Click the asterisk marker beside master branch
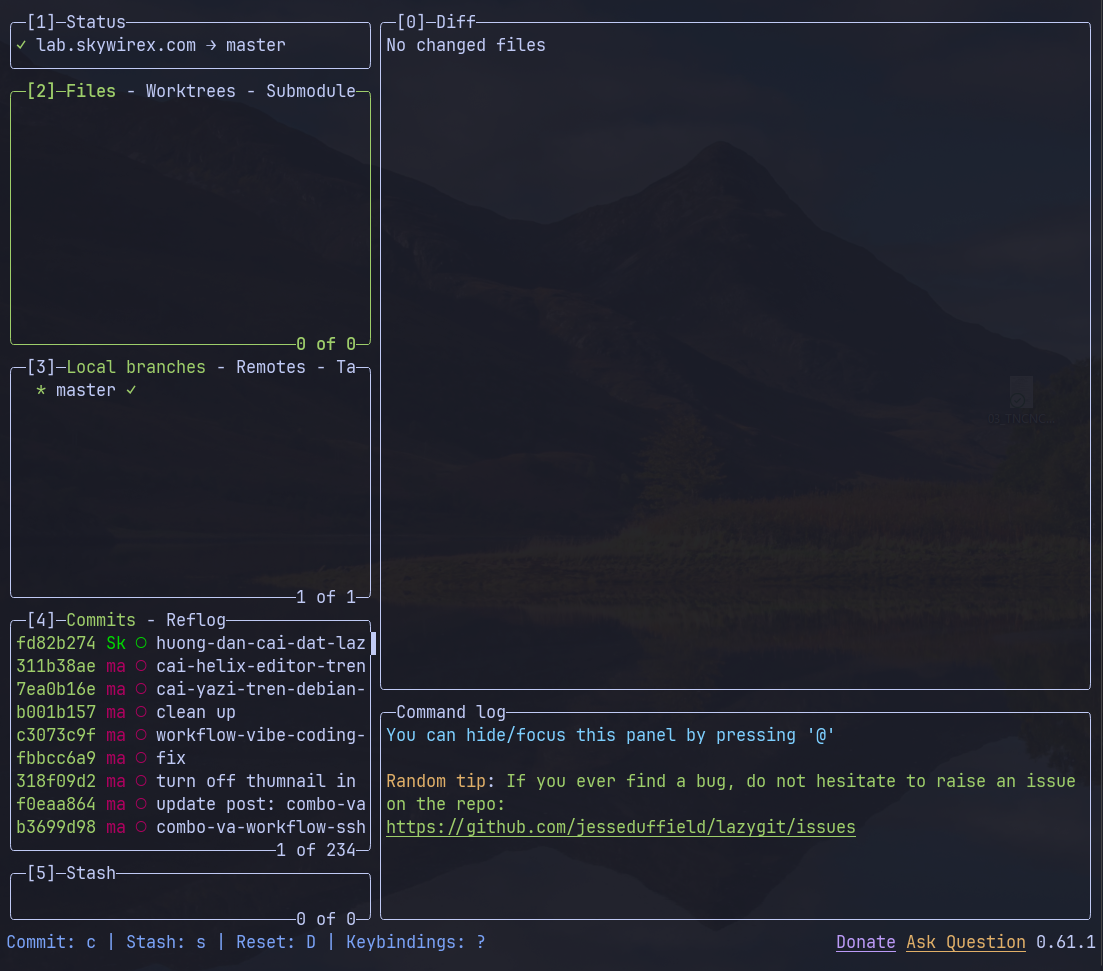1103x971 pixels. click(41, 390)
